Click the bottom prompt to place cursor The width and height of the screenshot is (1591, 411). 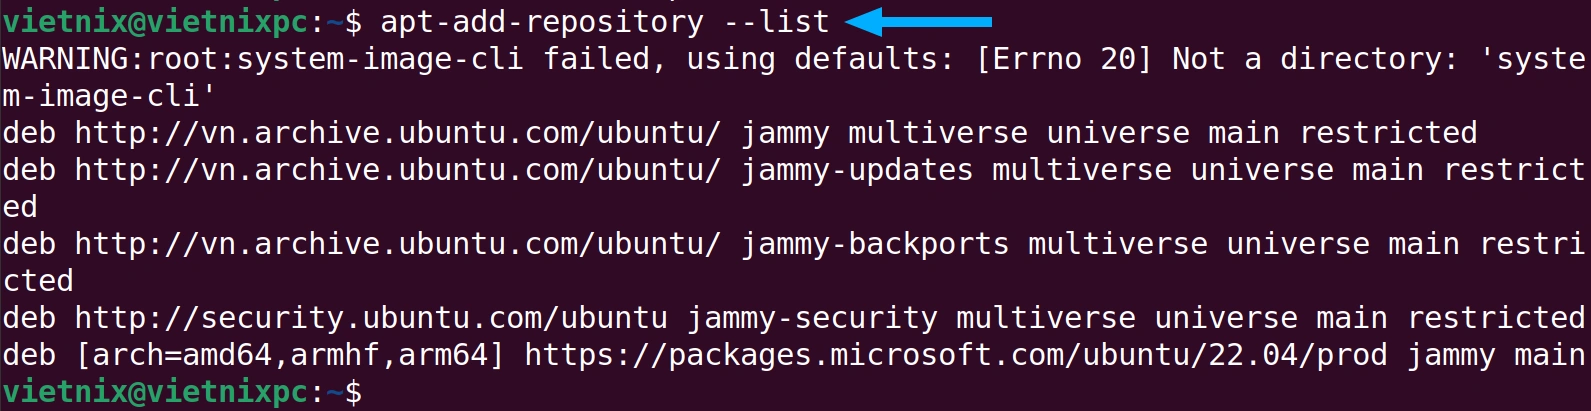click(x=183, y=392)
